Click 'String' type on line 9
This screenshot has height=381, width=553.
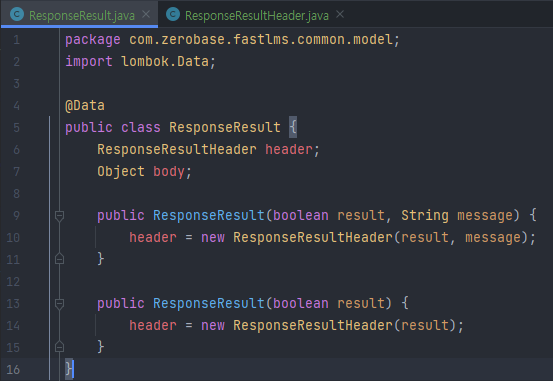(425, 215)
